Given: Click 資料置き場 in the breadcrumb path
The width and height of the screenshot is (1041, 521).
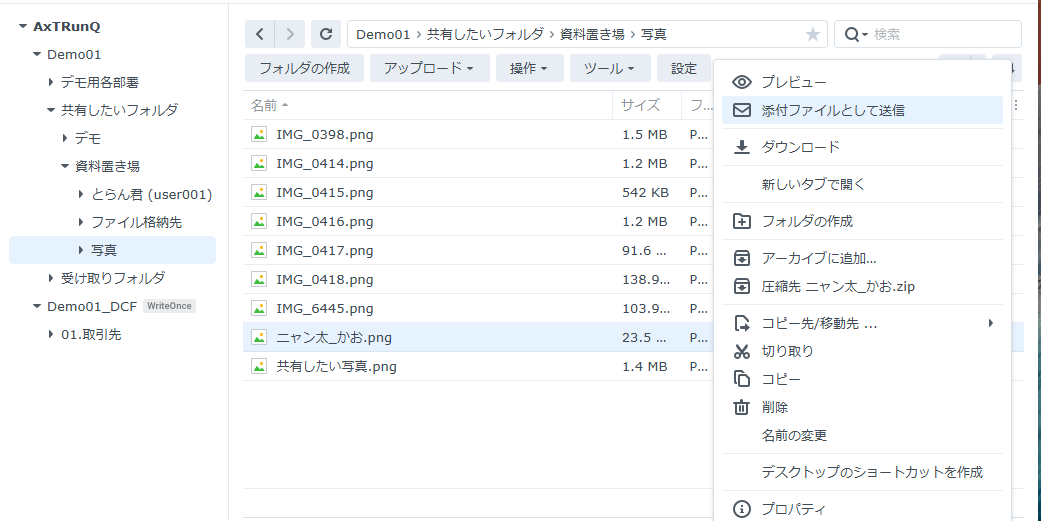Looking at the screenshot, I should tap(592, 35).
